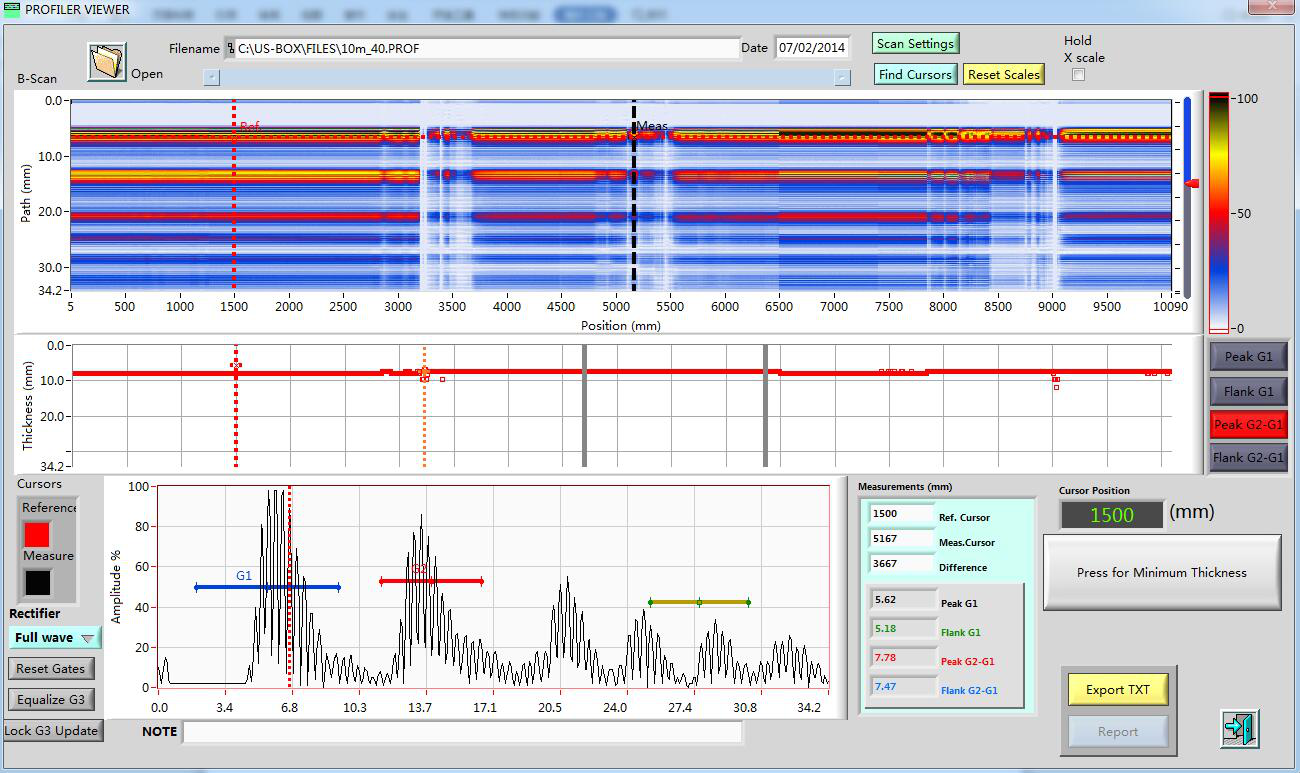1300x773 pixels.
Task: Click the Reset Scales button
Action: click(1004, 75)
